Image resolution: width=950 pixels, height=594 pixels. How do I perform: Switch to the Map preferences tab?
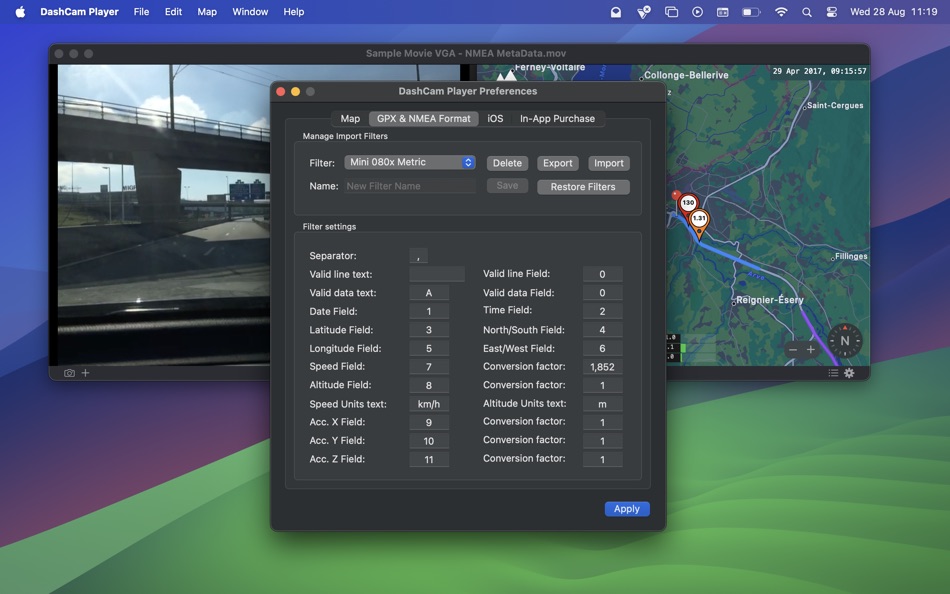coord(350,119)
